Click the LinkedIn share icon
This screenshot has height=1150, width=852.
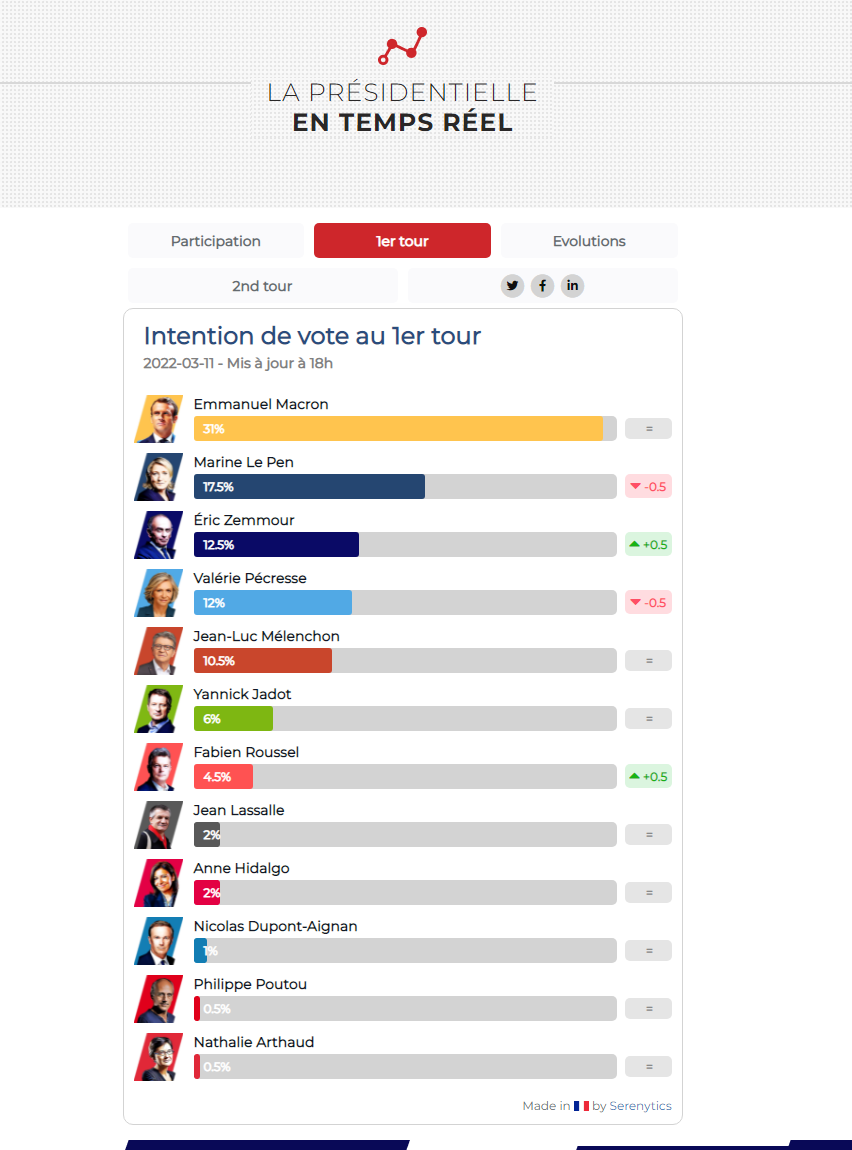(572, 286)
